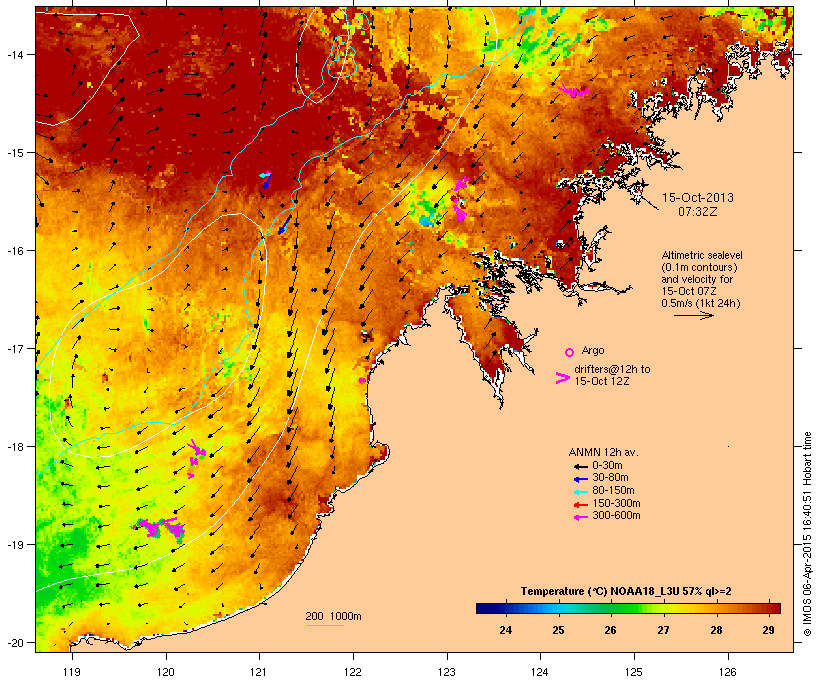
Task: Click the 124 longitude axis label
Action: (540, 672)
